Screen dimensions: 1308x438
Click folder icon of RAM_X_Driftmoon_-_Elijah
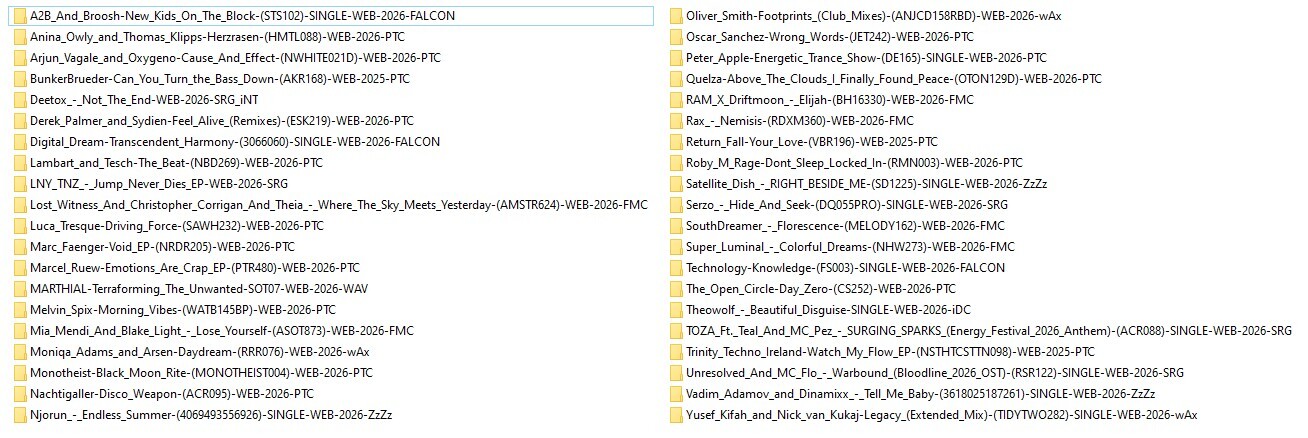click(x=676, y=100)
